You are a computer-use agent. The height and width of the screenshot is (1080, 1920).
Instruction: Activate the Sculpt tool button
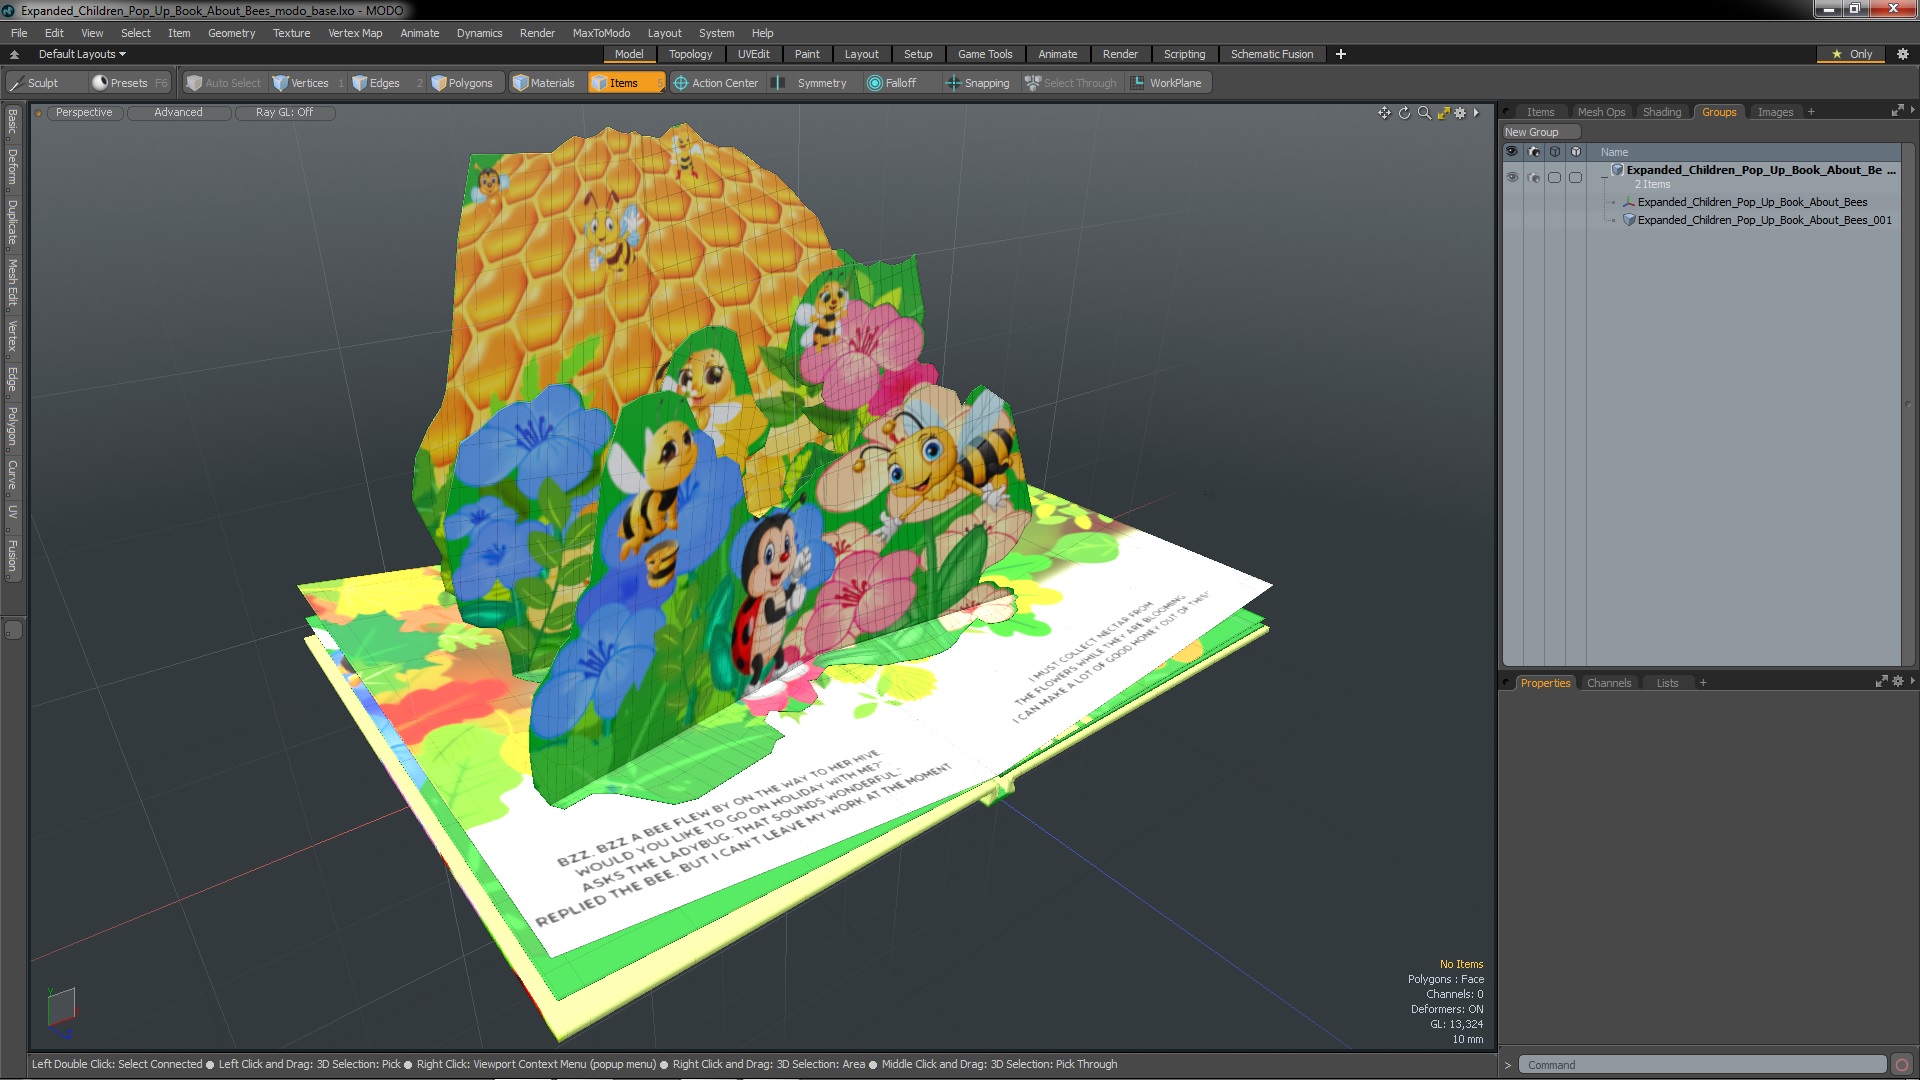tap(36, 83)
